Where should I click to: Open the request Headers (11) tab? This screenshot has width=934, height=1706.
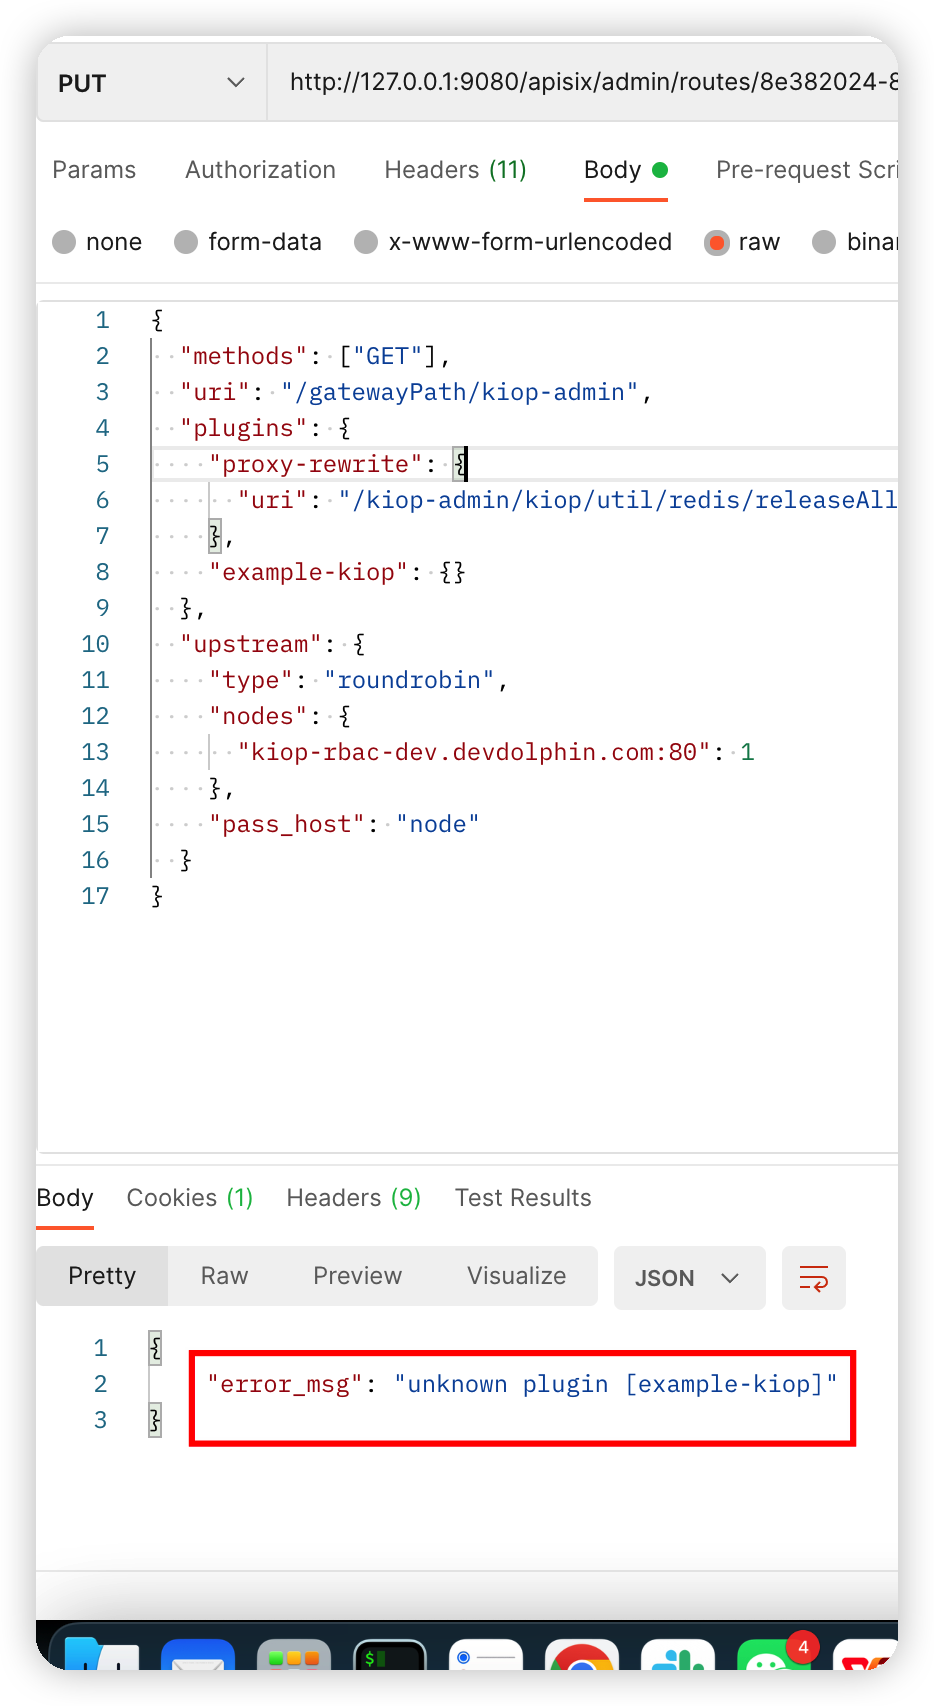point(455,170)
